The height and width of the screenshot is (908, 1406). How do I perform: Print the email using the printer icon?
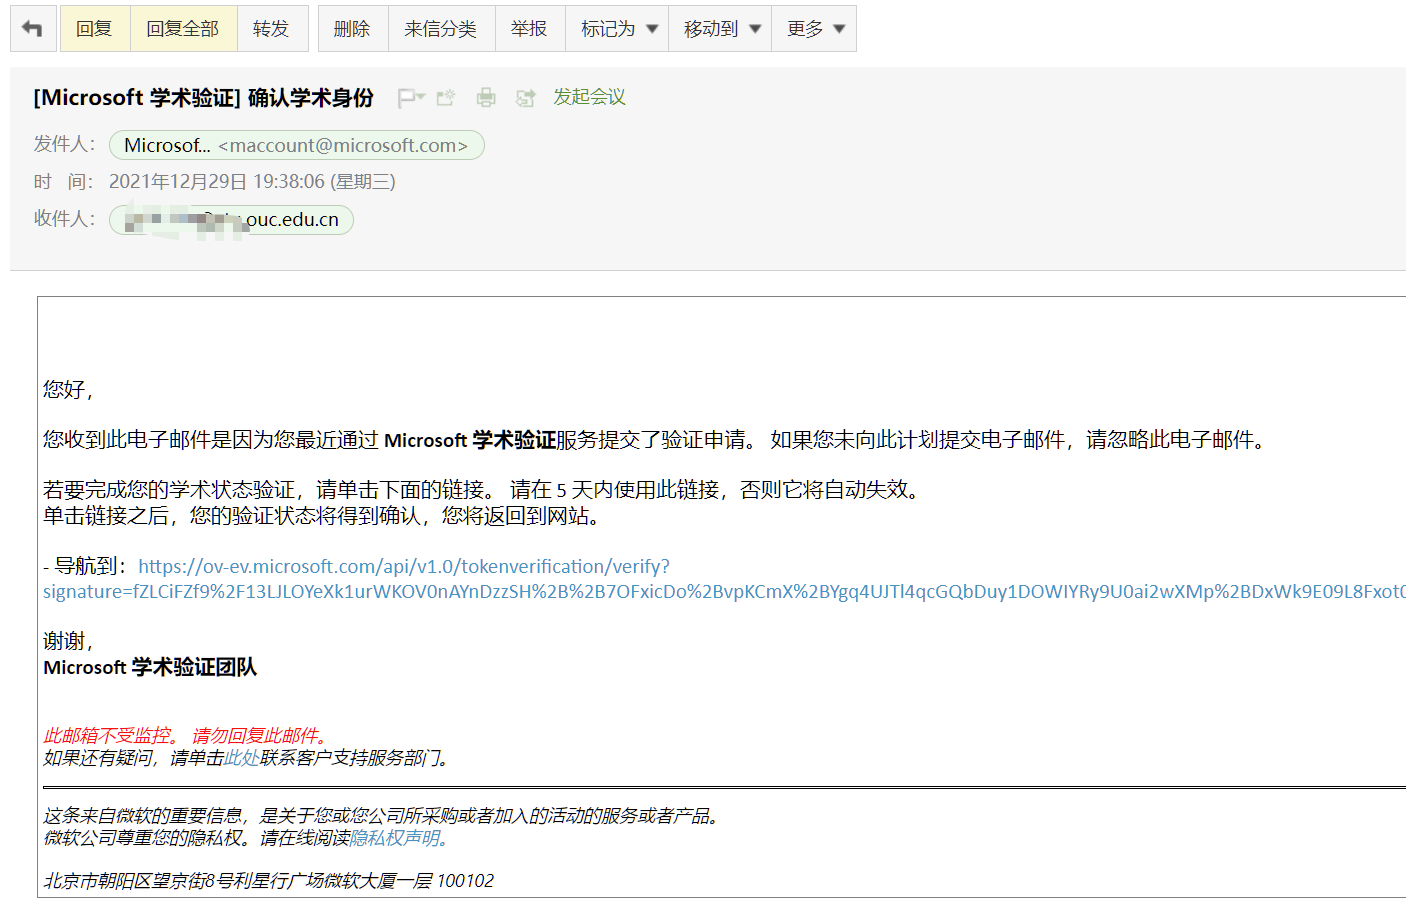486,97
